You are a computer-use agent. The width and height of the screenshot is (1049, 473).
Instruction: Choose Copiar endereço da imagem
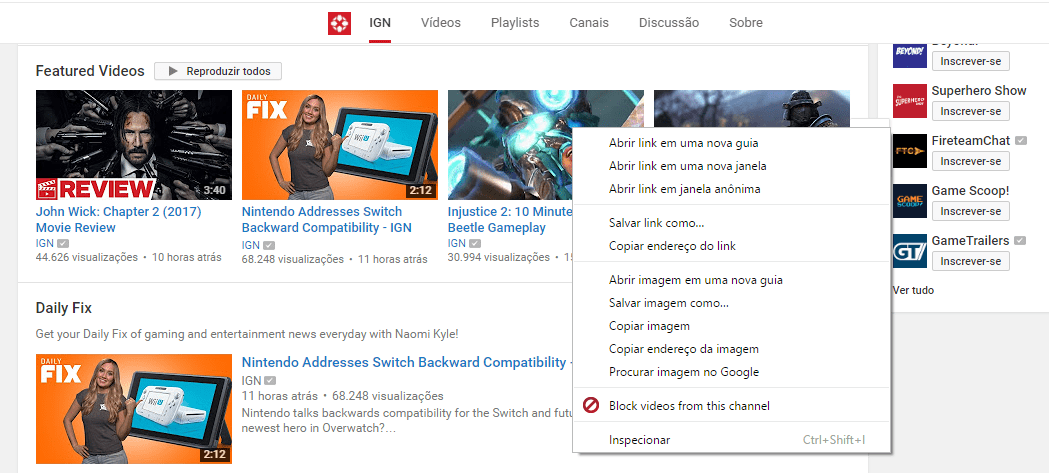coord(732,349)
